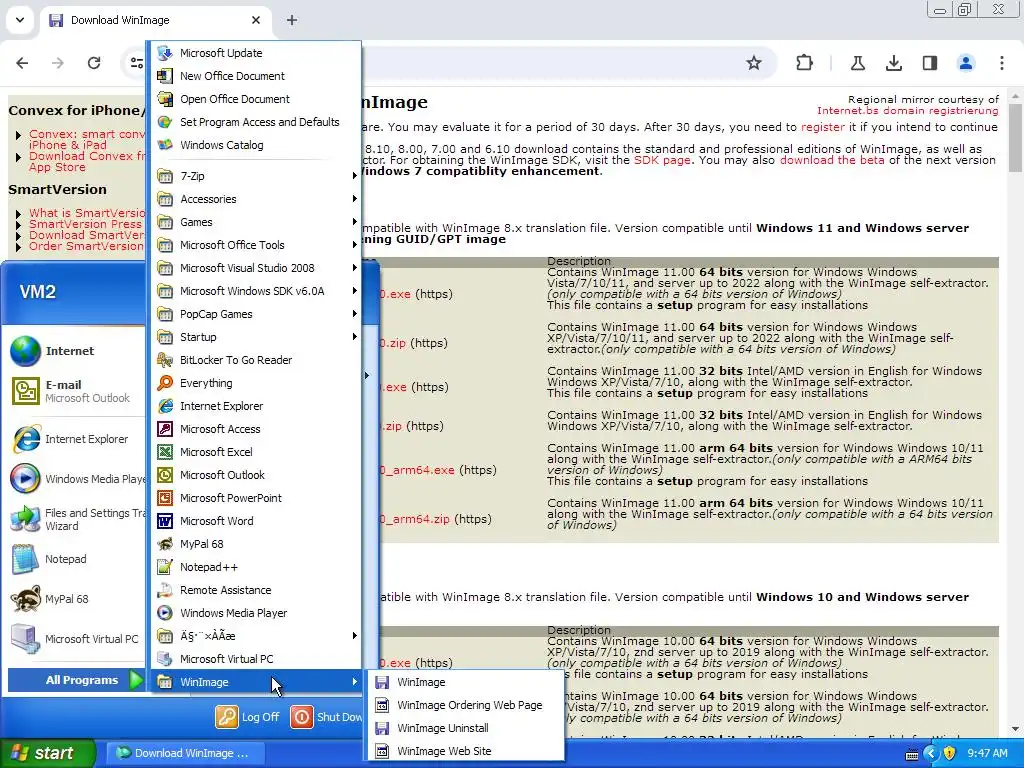Expand the Startup folder
The height and width of the screenshot is (768, 1024).
[x=256, y=337]
